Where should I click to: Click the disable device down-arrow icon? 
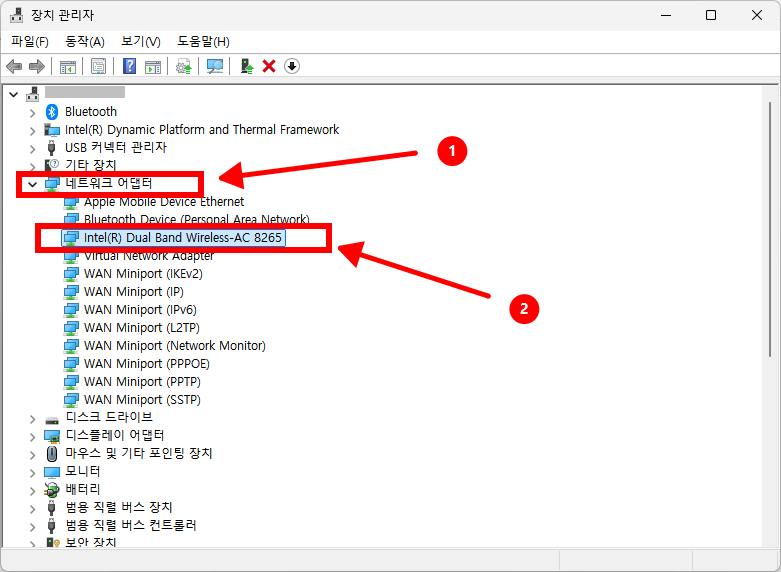pyautogui.click(x=292, y=66)
